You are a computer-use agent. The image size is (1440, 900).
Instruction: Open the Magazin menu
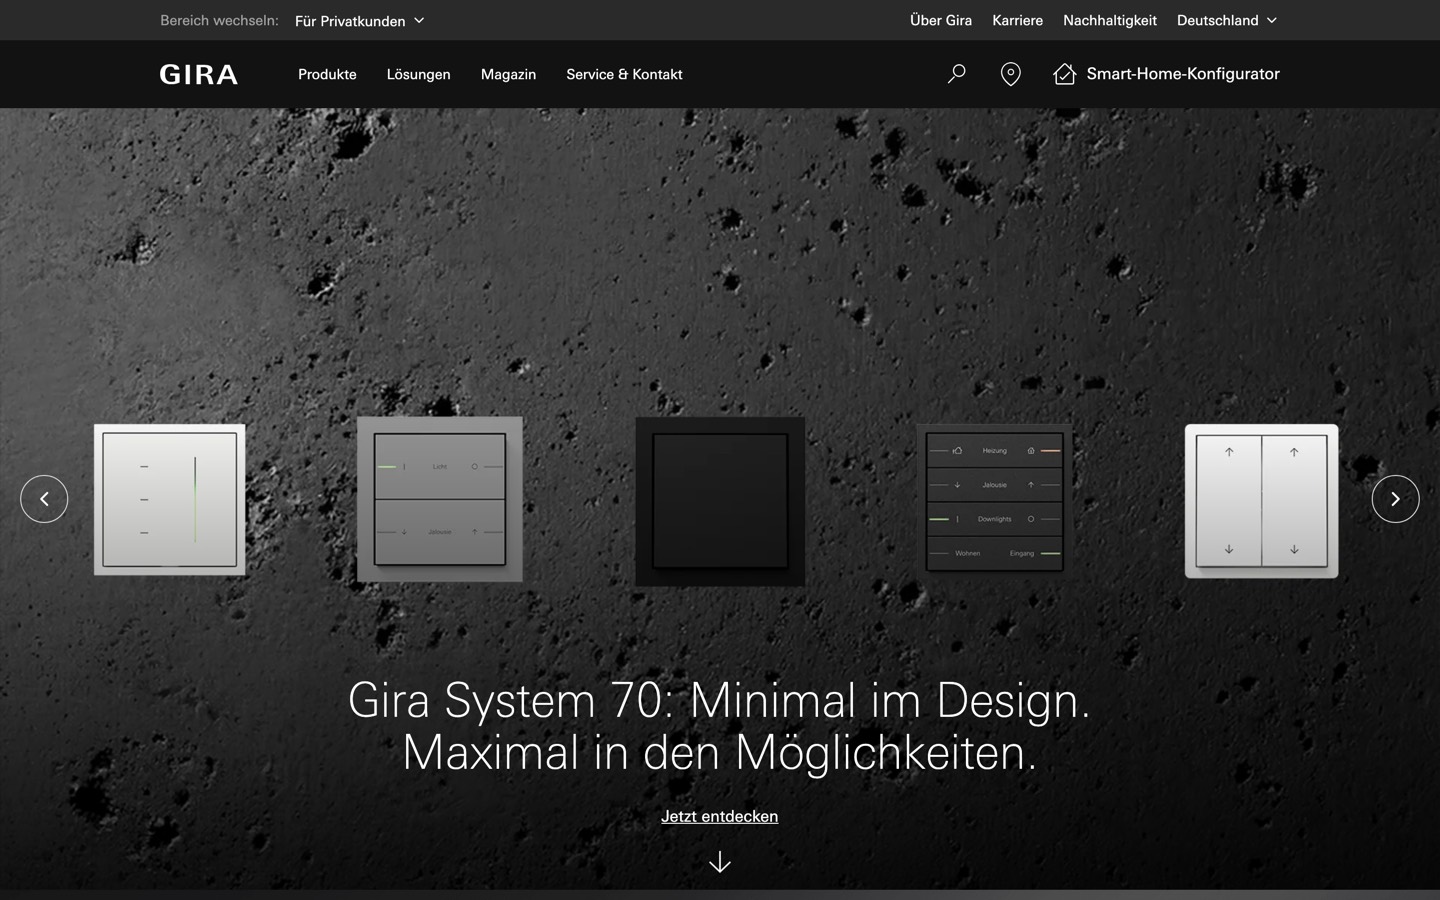click(x=508, y=74)
